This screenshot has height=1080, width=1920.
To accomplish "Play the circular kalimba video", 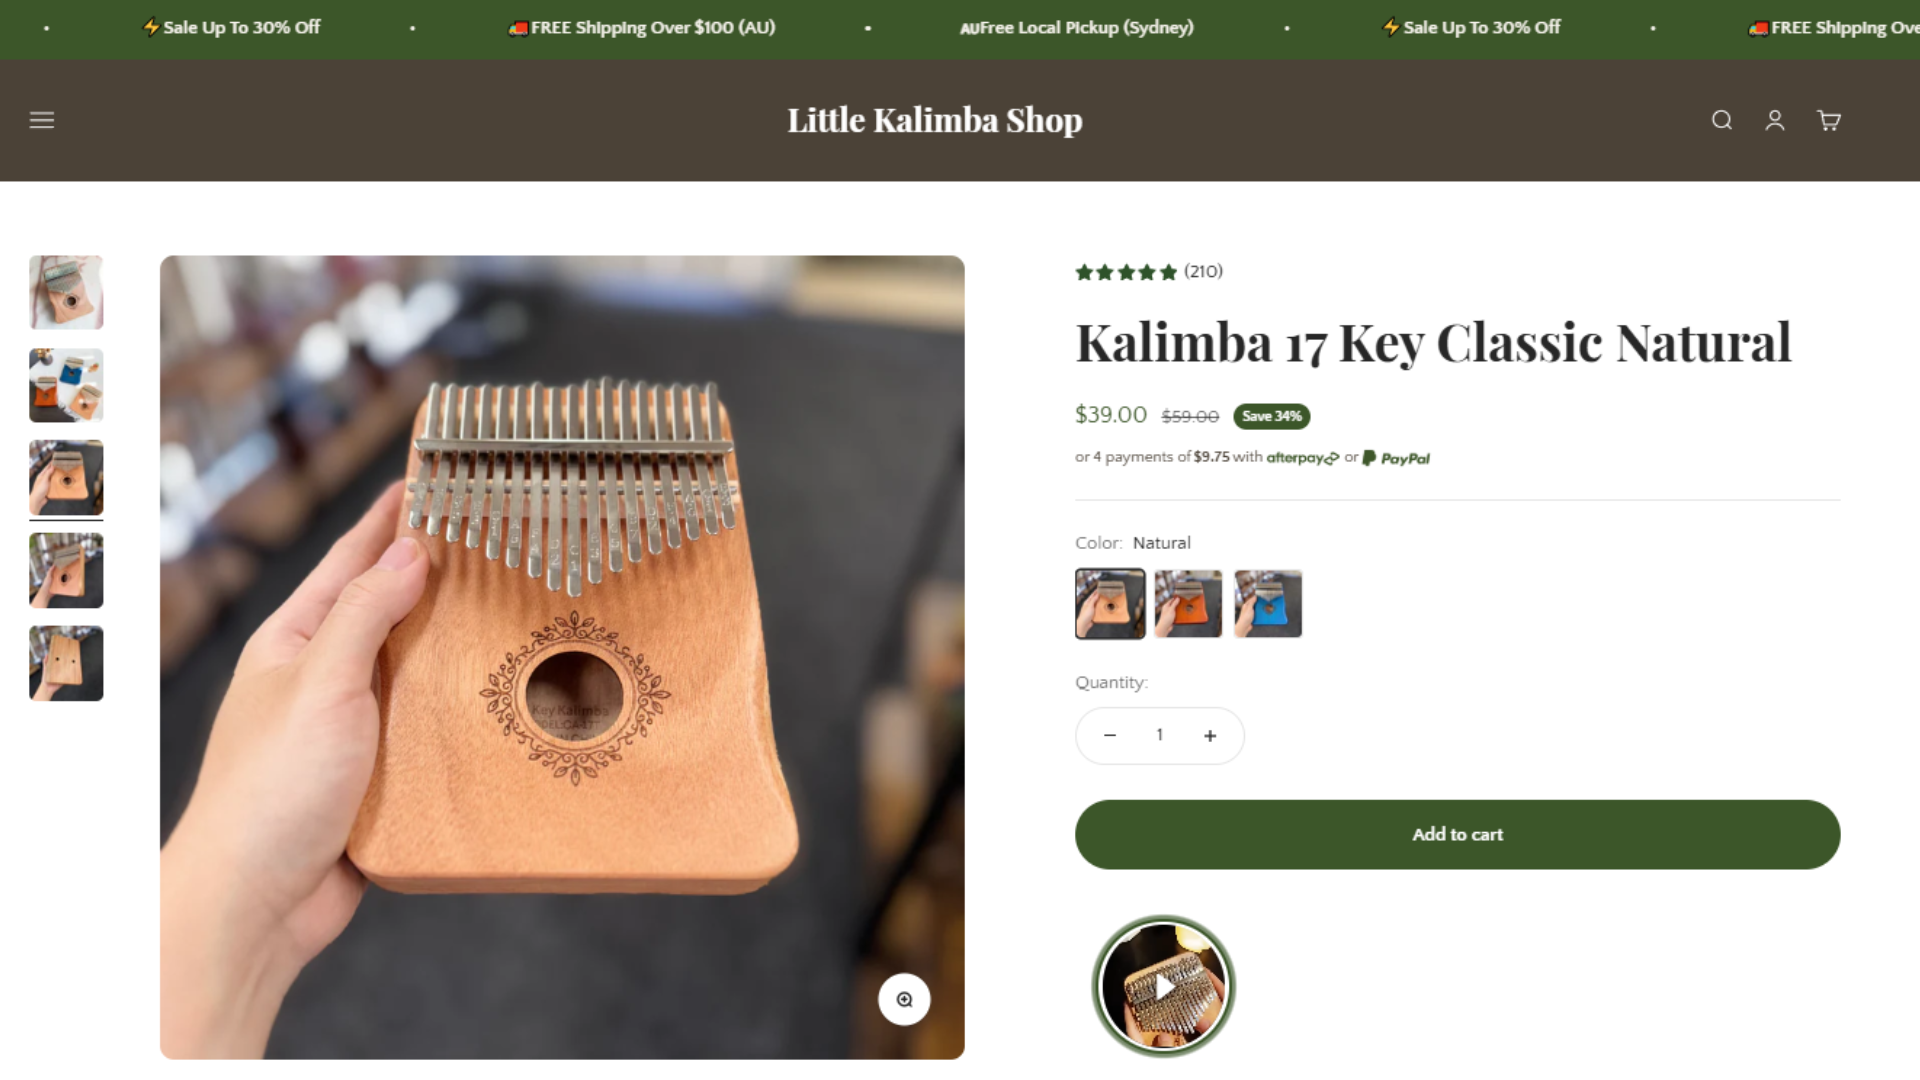I will coord(1163,987).
